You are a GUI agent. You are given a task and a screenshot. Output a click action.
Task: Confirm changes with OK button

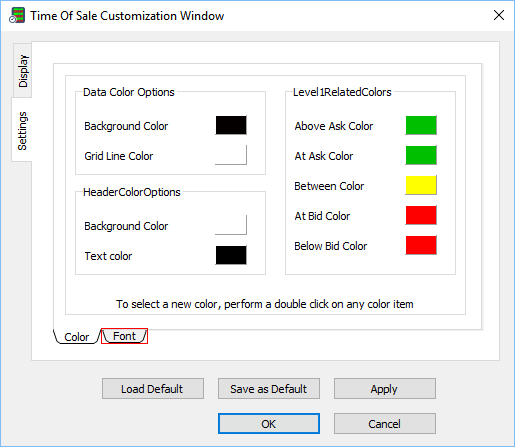click(269, 424)
